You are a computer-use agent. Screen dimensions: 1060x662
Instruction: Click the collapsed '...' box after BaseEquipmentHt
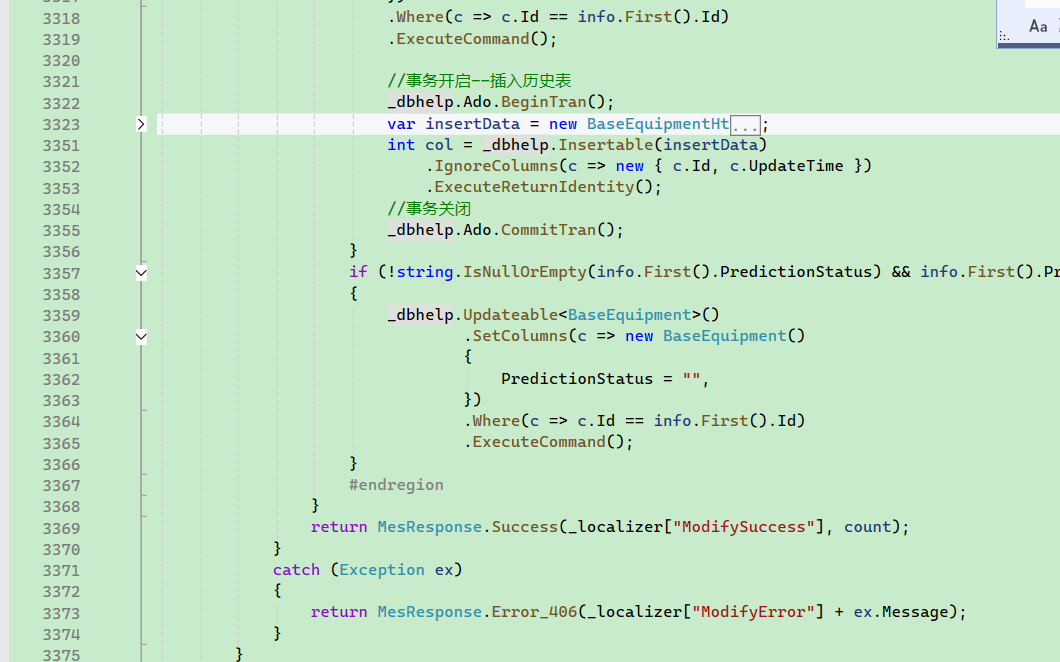coord(745,124)
